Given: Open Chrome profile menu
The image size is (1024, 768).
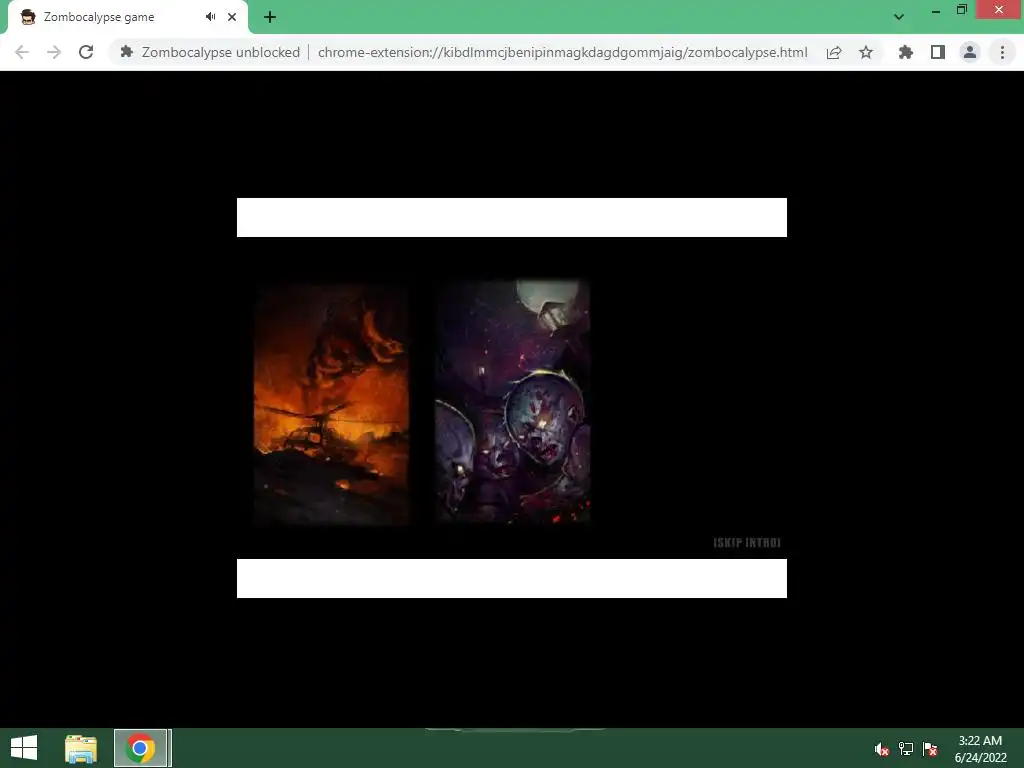Looking at the screenshot, I should coord(970,52).
